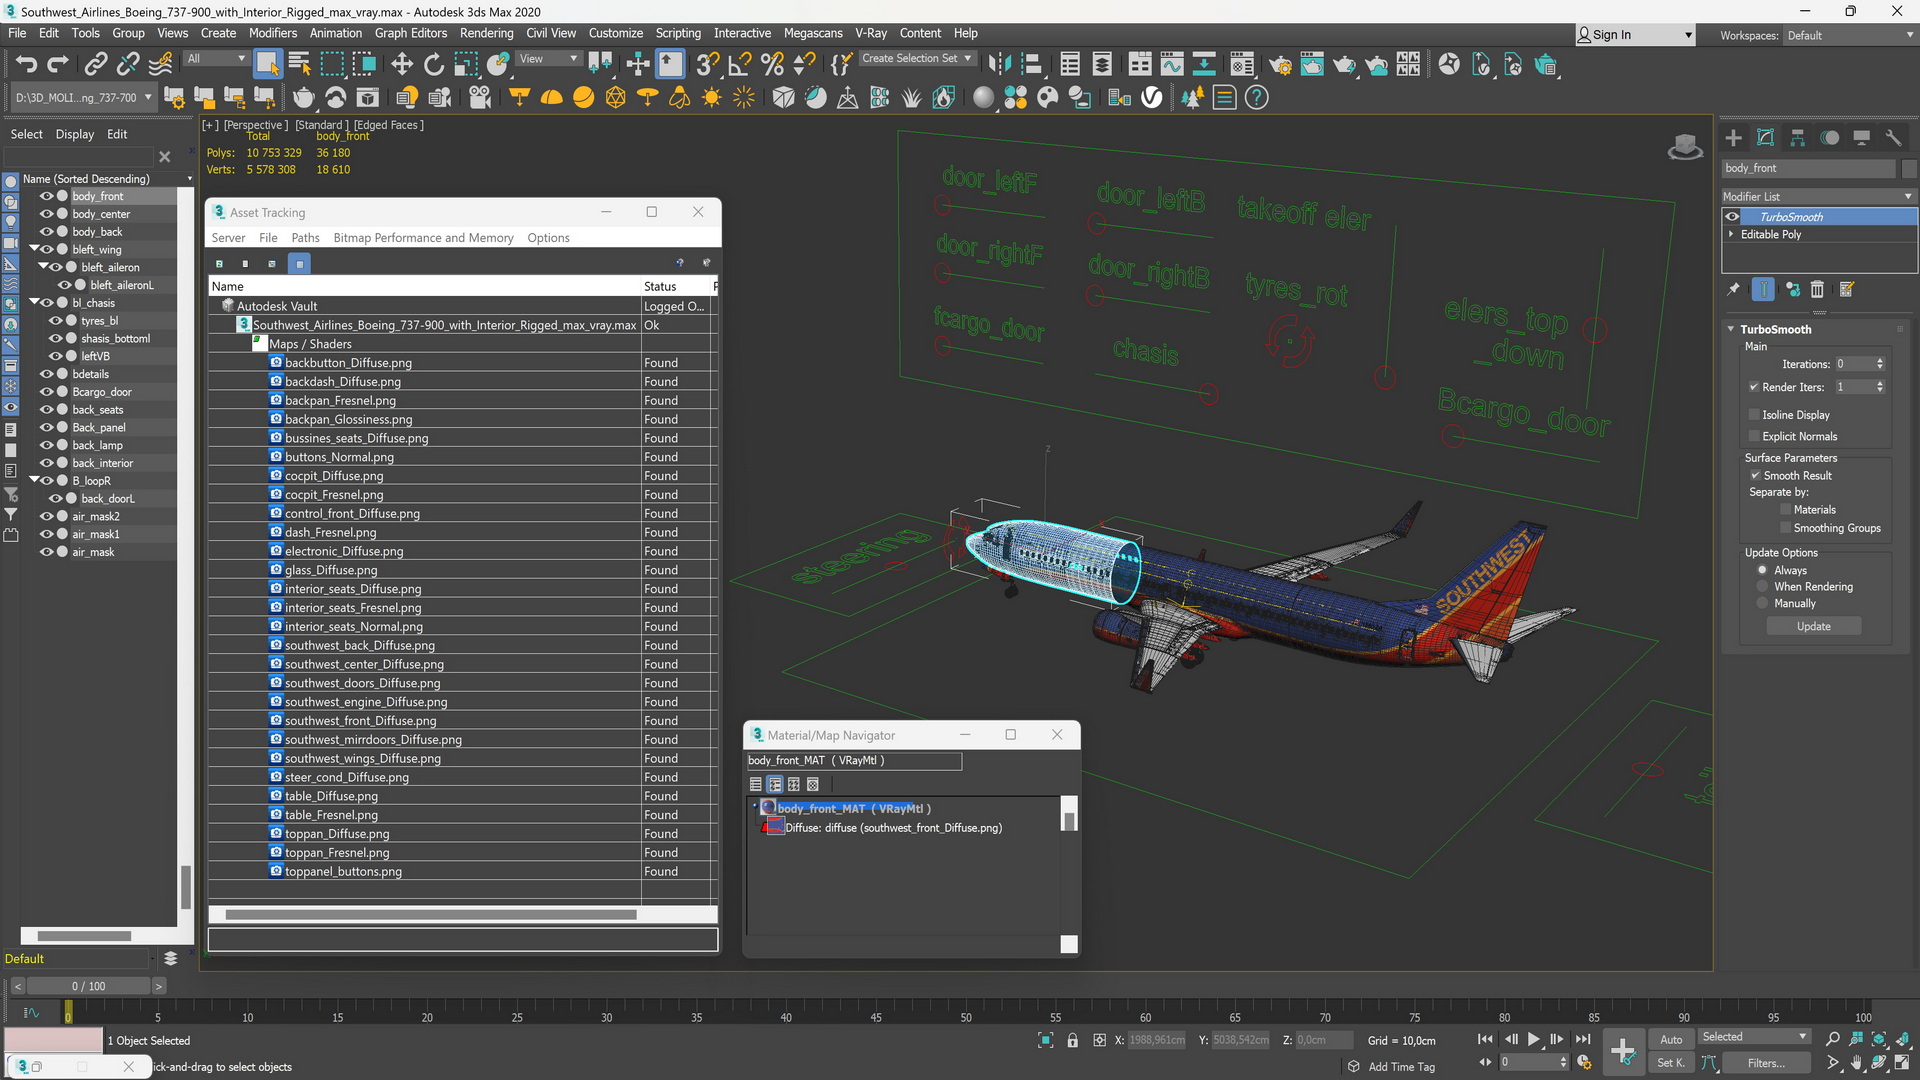Viewport: 1920px width, 1080px height.
Task: Select the When Rendering update option
Action: pos(1763,587)
